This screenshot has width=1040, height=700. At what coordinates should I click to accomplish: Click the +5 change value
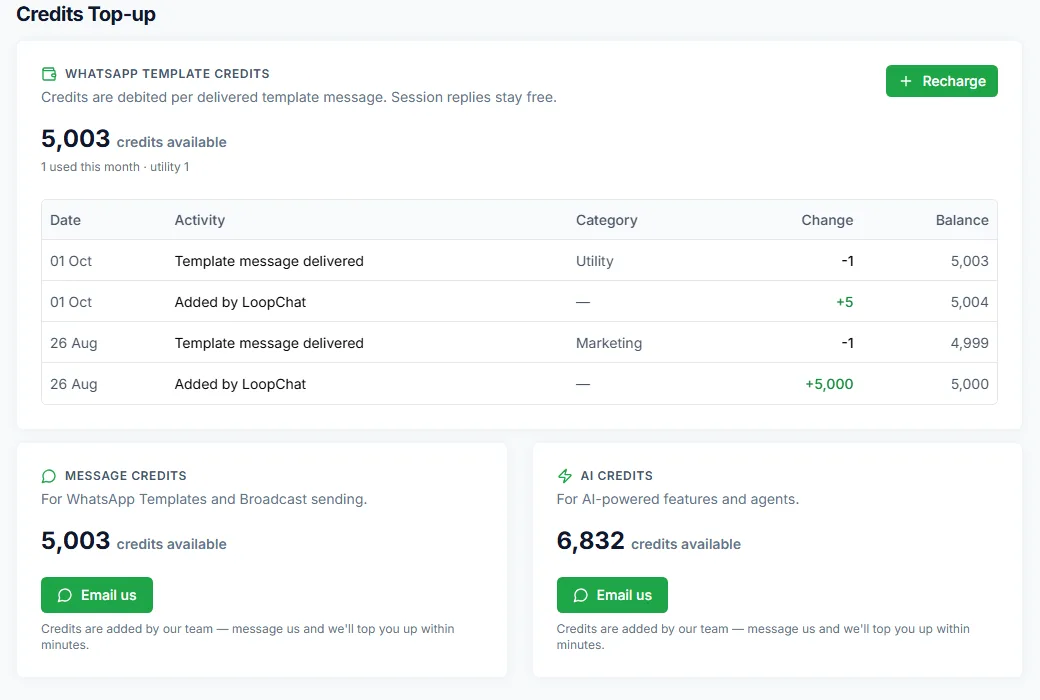coord(844,302)
